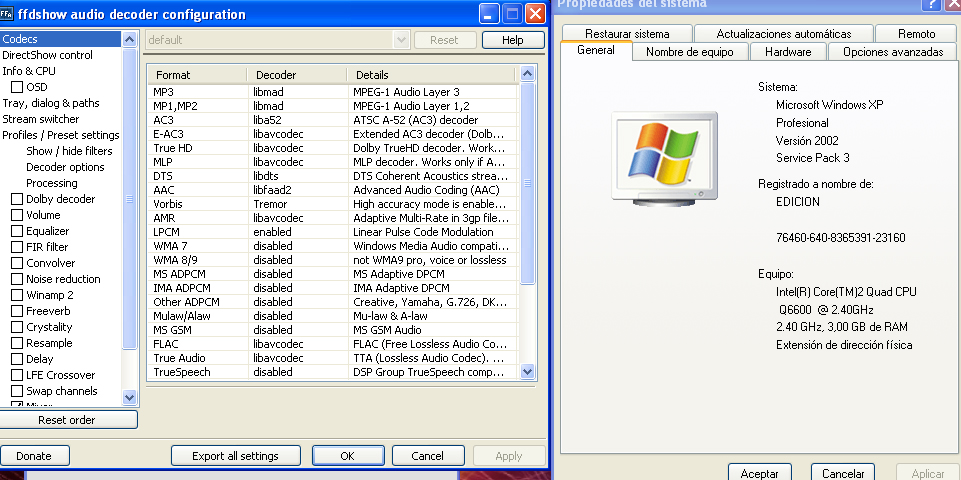Open the default preset dropdown
The image size is (961, 480).
tap(401, 40)
